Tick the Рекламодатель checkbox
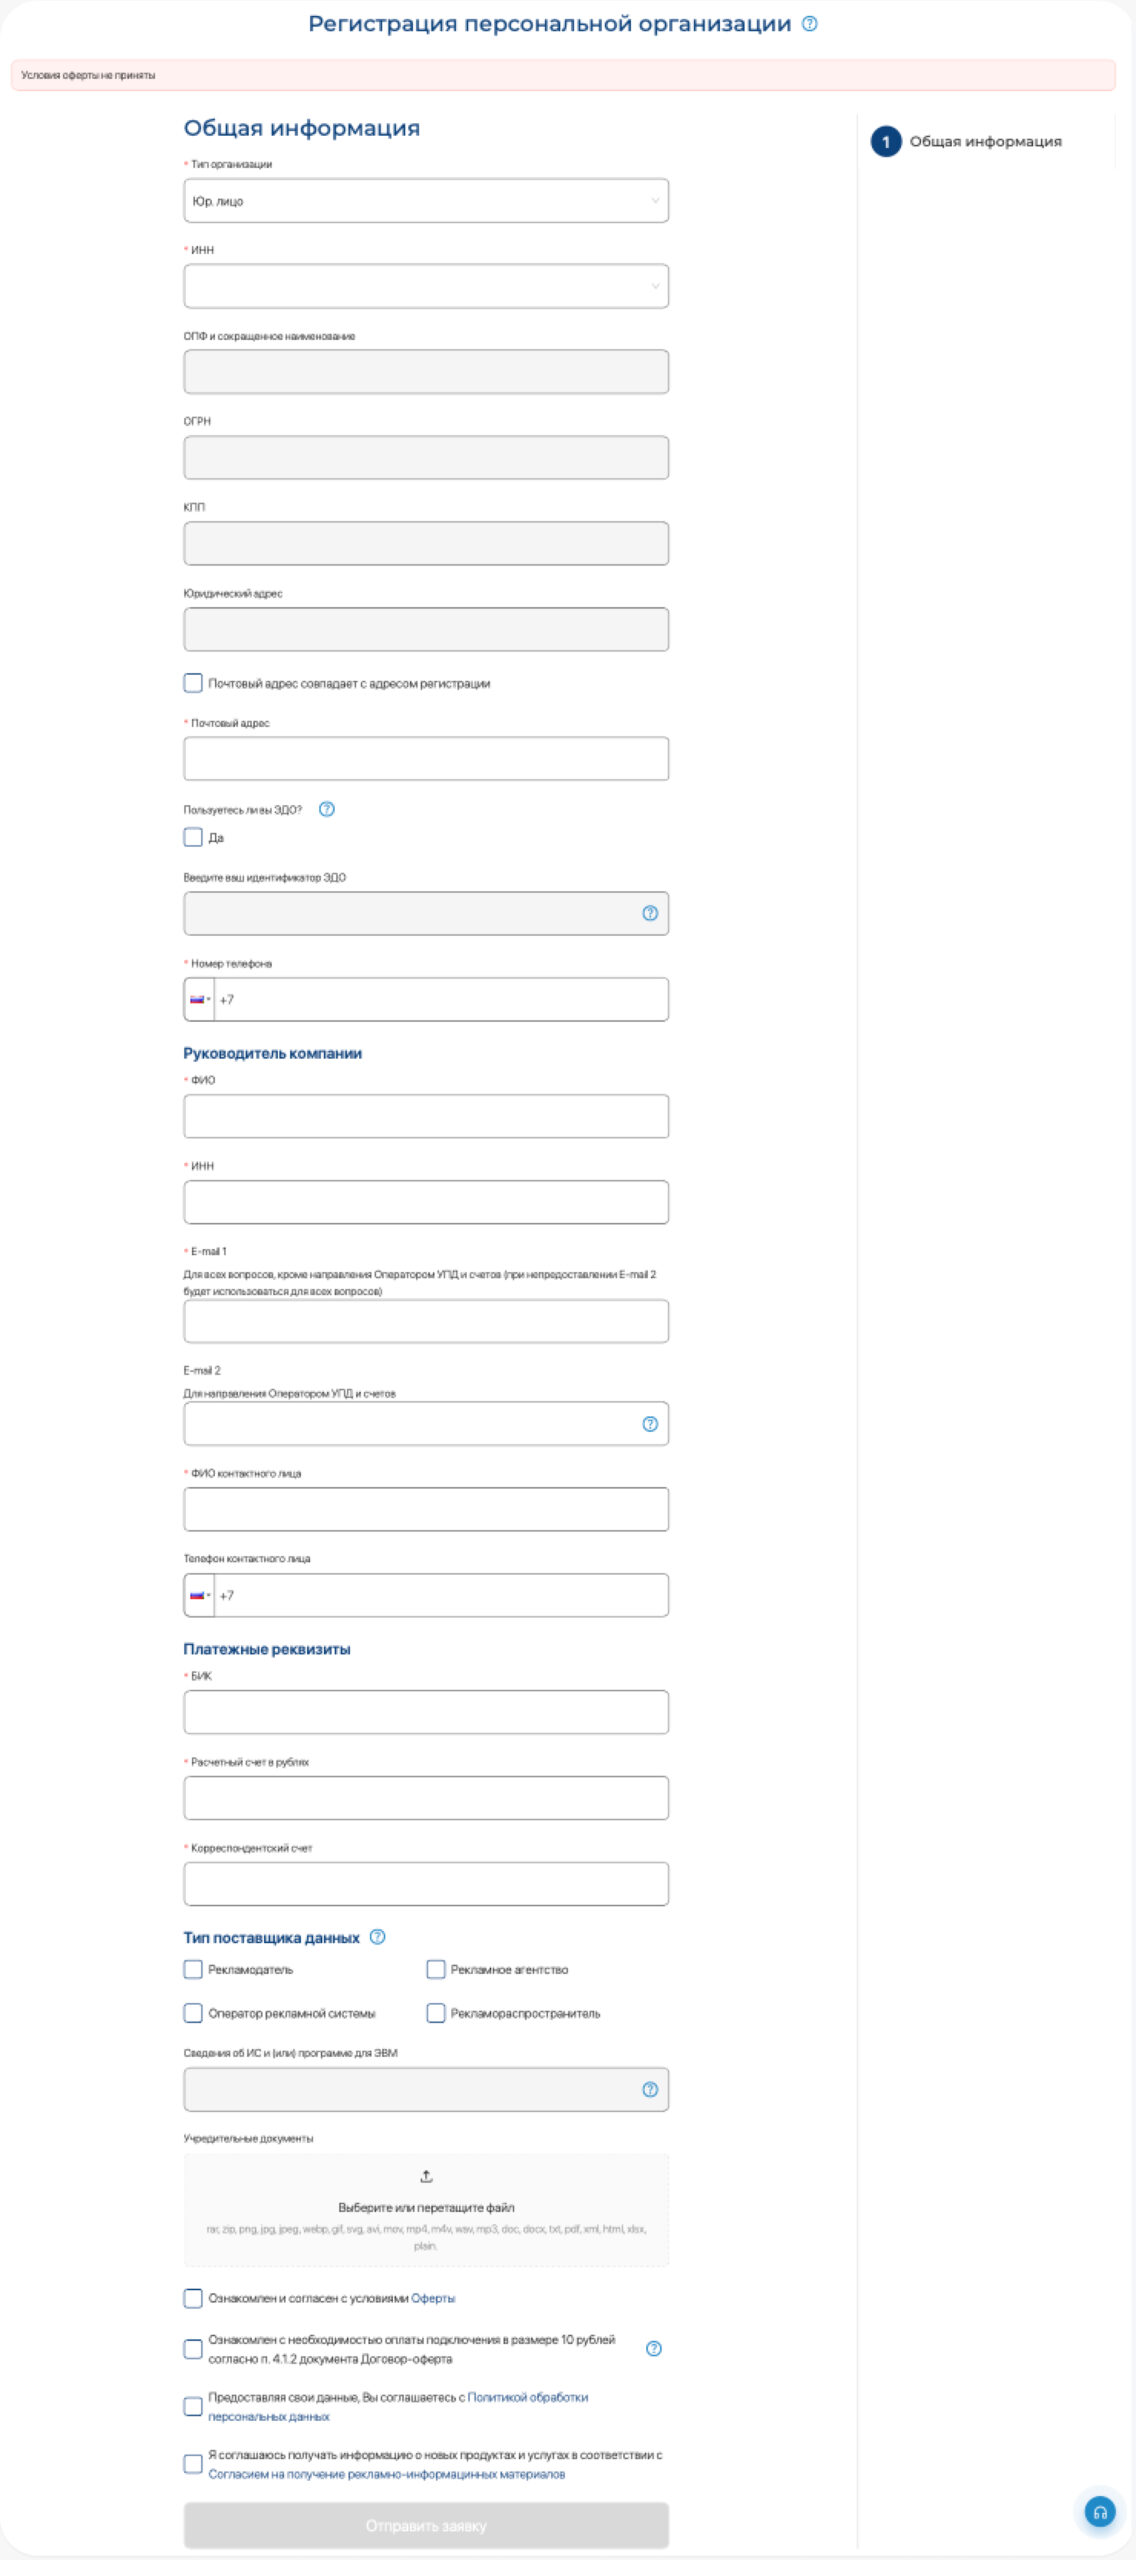The height and width of the screenshot is (2560, 1136). point(193,1969)
